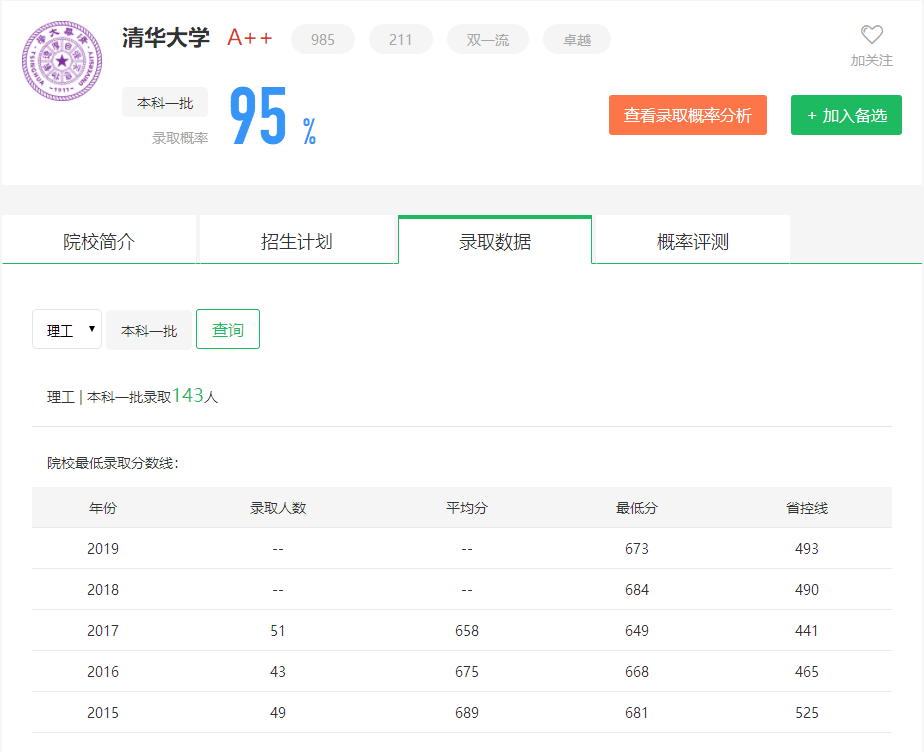
Task: Click the 143 admitted count
Action: coord(188,395)
